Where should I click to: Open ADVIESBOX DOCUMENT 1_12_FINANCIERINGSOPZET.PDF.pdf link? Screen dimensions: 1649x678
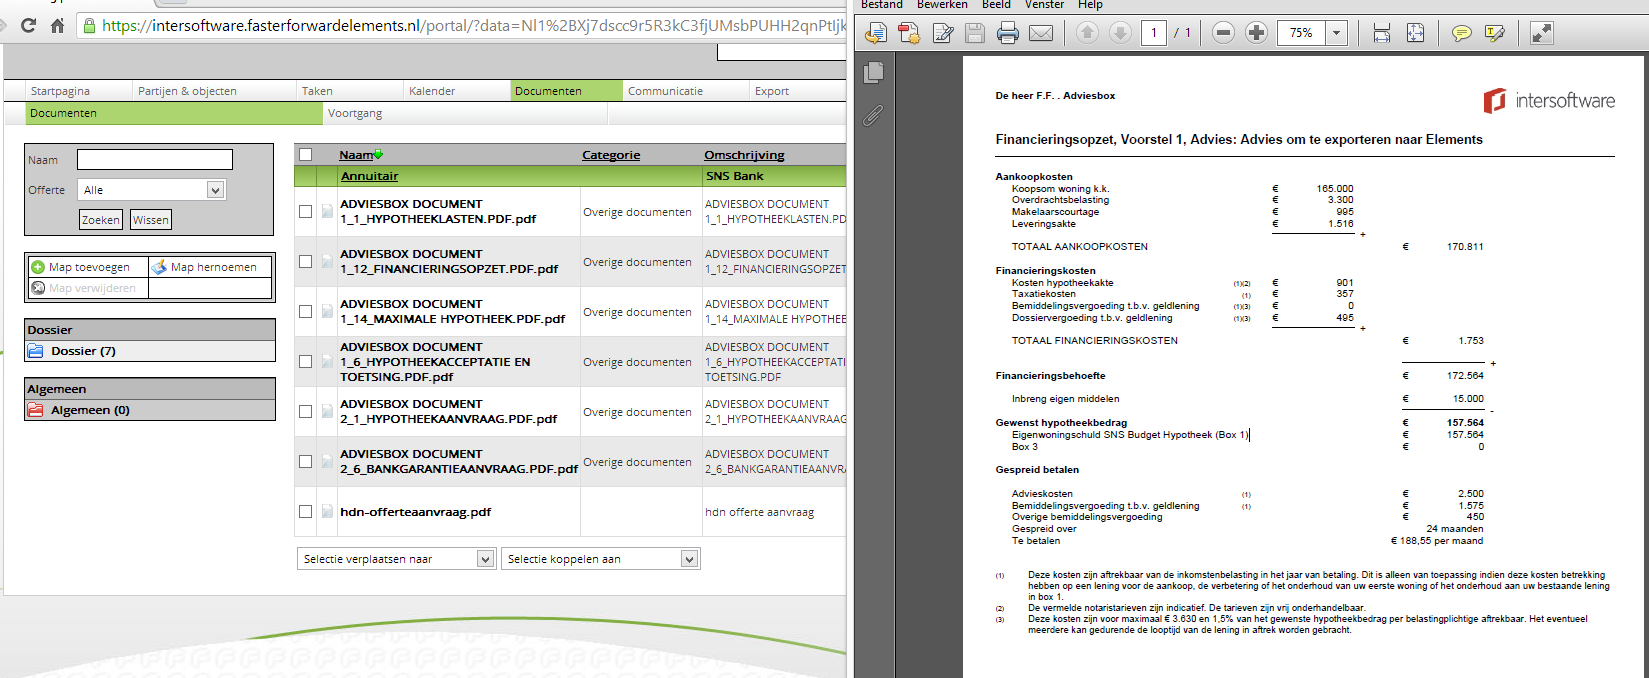pyautogui.click(x=449, y=261)
